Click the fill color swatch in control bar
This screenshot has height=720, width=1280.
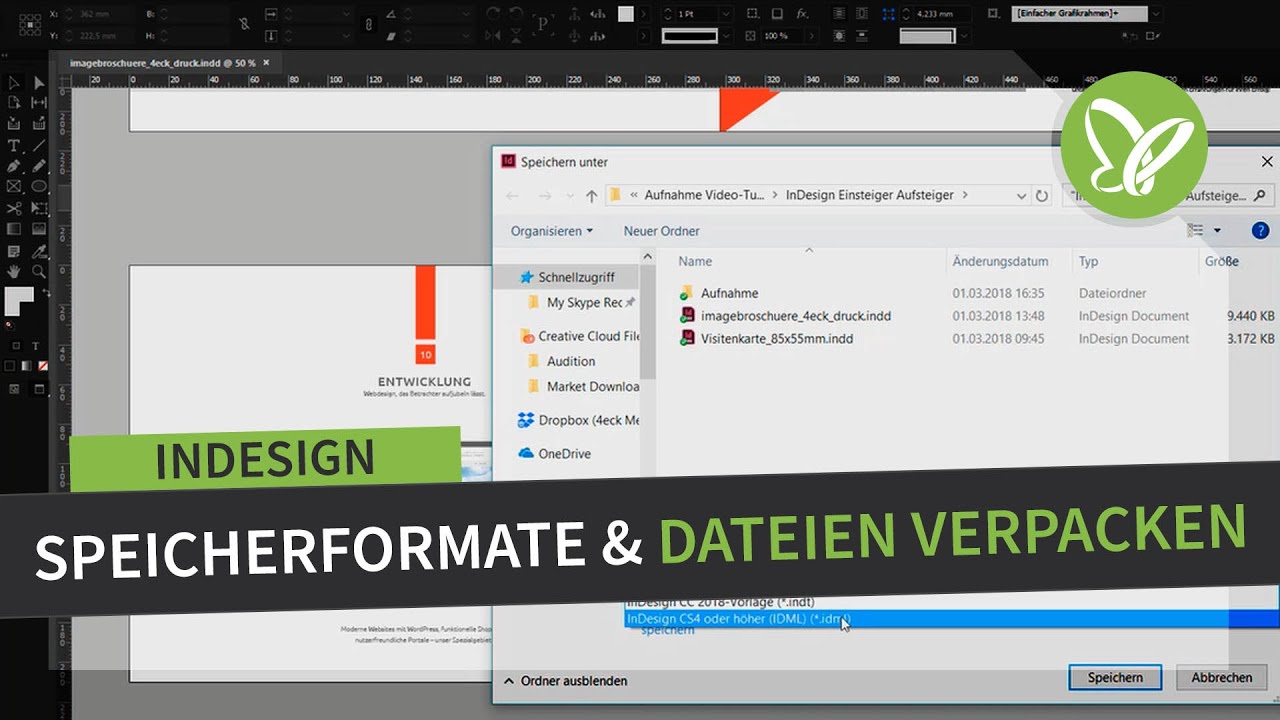tap(626, 14)
